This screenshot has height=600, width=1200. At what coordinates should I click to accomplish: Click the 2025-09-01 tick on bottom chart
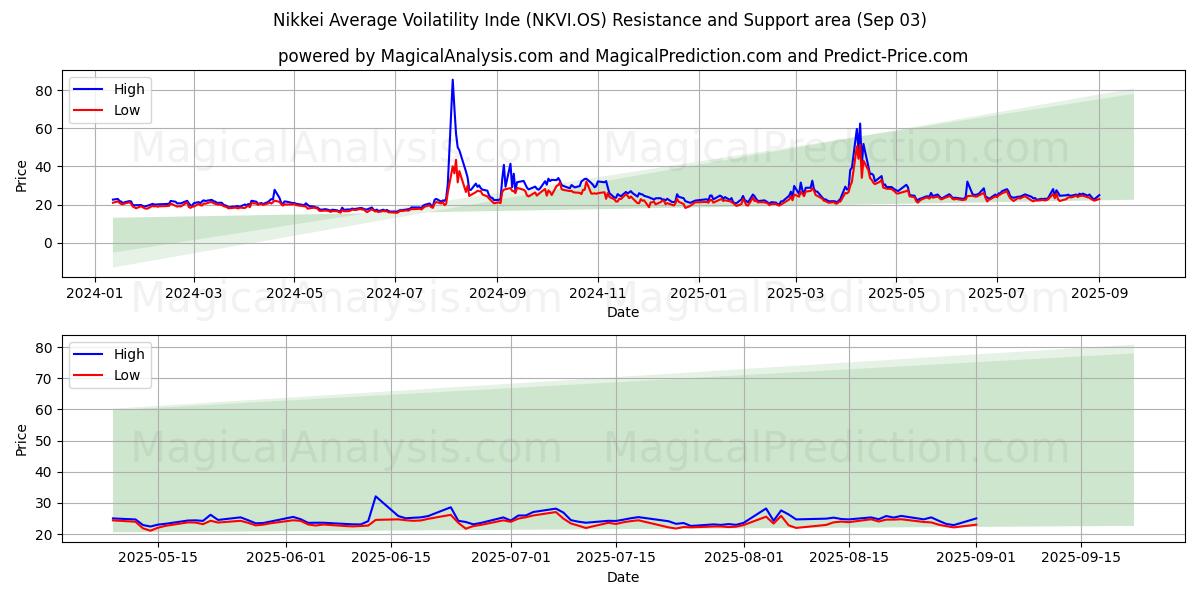tap(976, 559)
